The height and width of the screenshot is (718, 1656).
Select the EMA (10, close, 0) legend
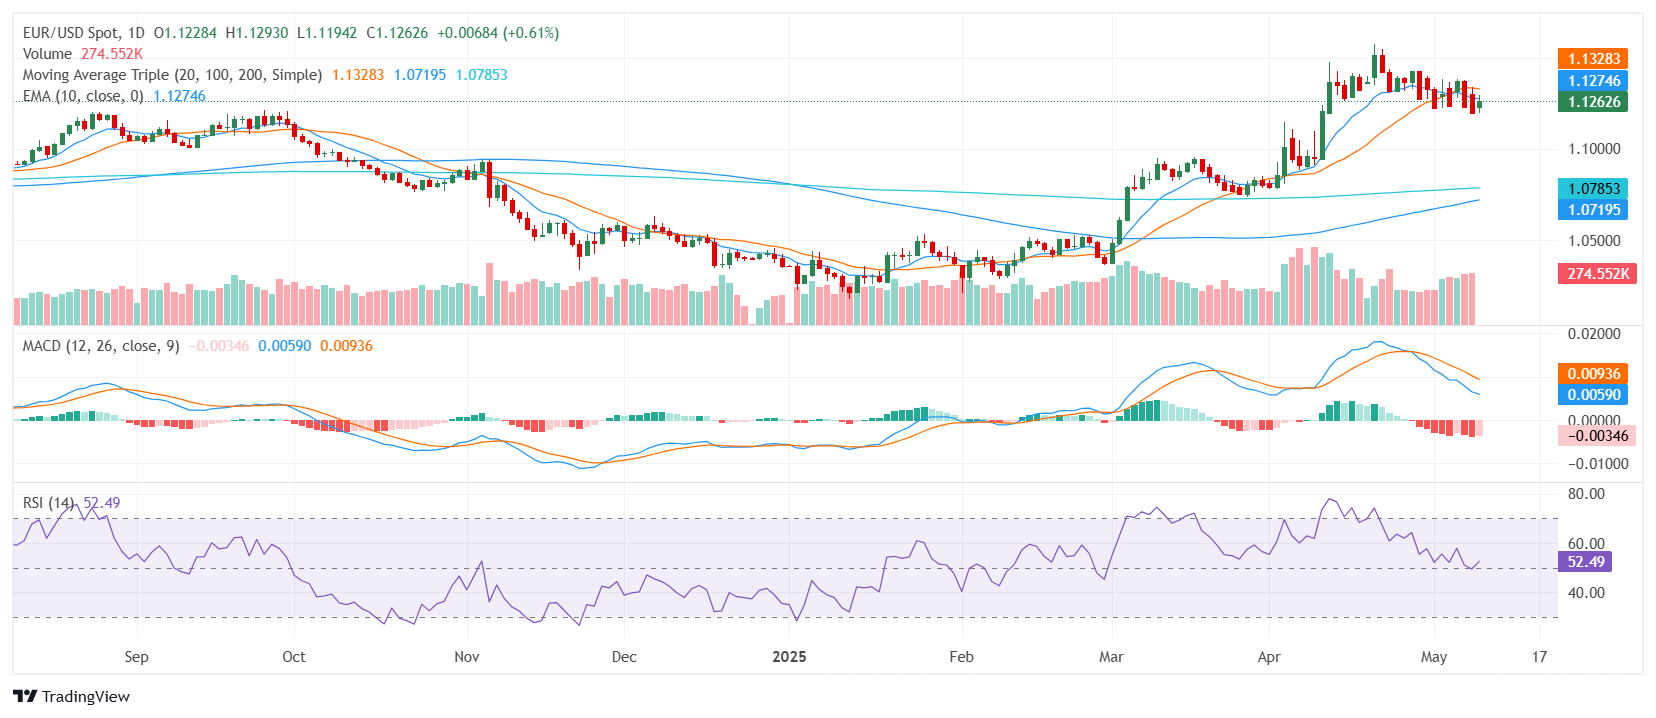pos(83,96)
